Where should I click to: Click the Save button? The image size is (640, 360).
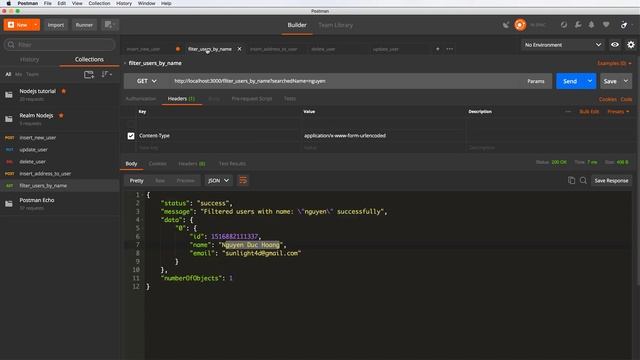point(610,81)
